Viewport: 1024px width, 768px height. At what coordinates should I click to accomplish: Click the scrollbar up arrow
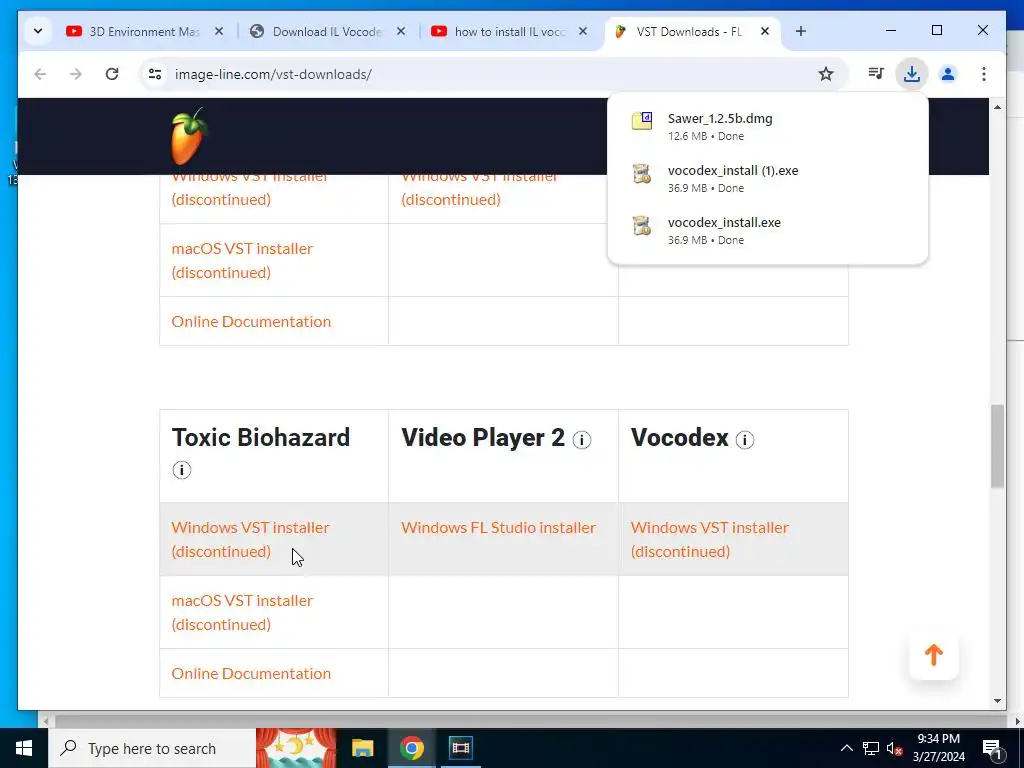pos(997,106)
